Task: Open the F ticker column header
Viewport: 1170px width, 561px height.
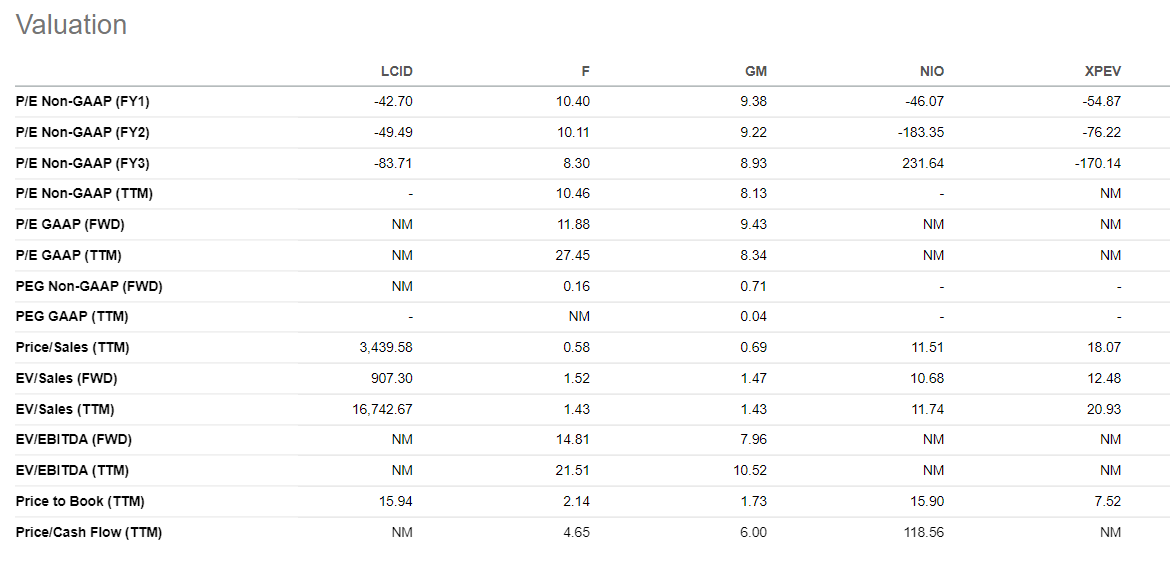Action: tap(585, 71)
